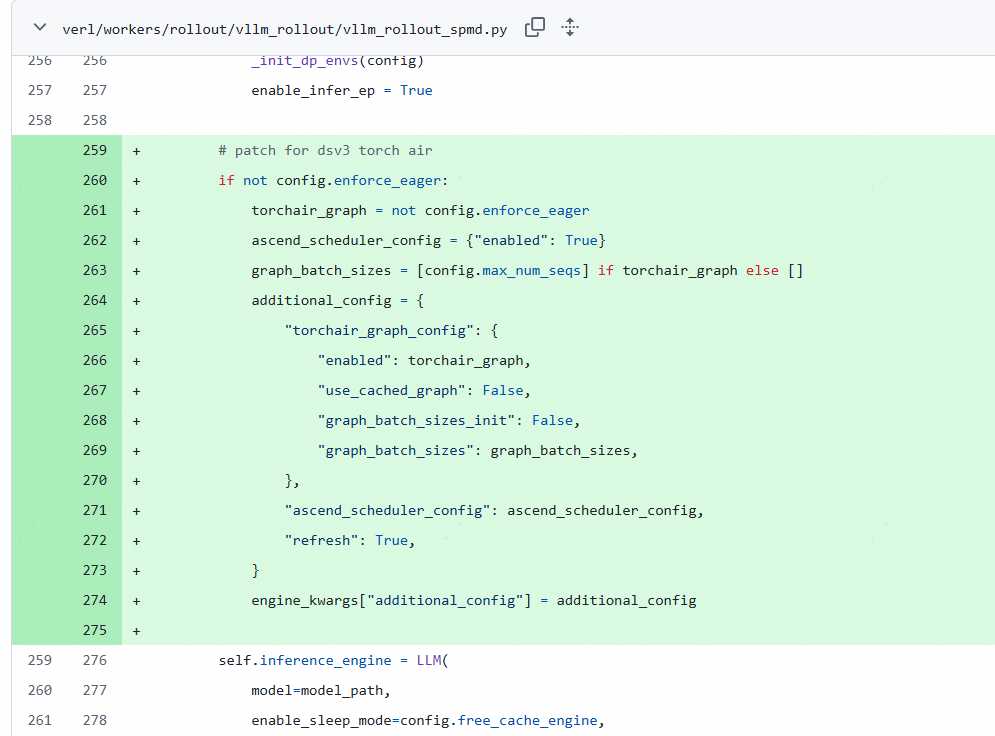This screenshot has height=736, width=995.
Task: Select old line number 257
Action: pos(40,90)
